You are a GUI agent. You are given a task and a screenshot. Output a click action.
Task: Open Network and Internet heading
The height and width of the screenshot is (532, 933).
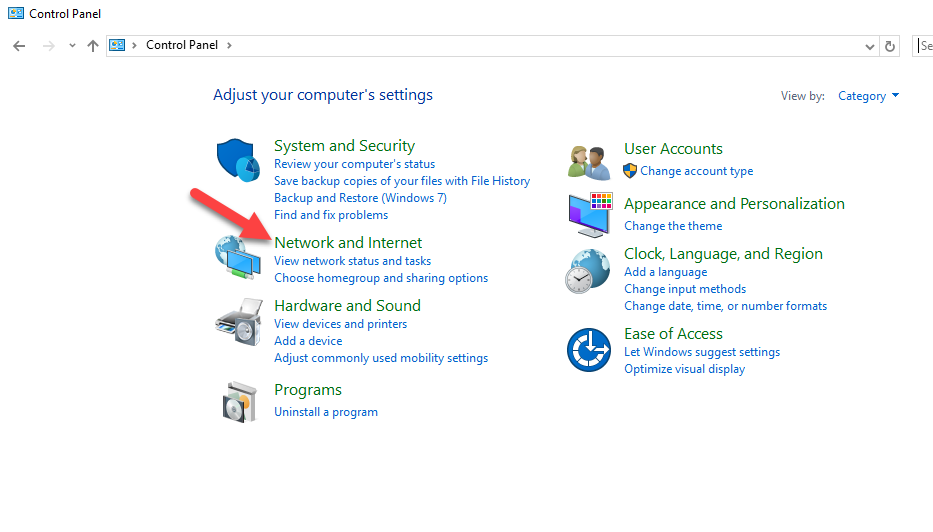pyautogui.click(x=348, y=243)
